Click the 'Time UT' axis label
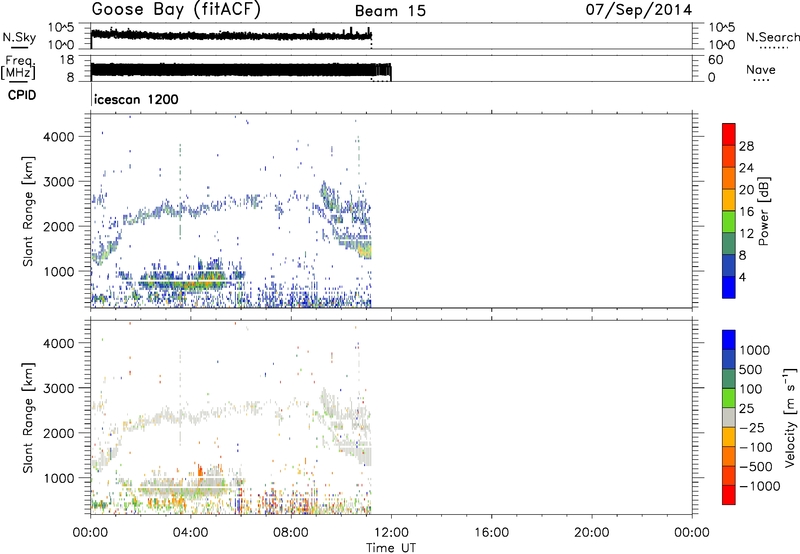Viewport: 800px width, 554px height. point(391,548)
